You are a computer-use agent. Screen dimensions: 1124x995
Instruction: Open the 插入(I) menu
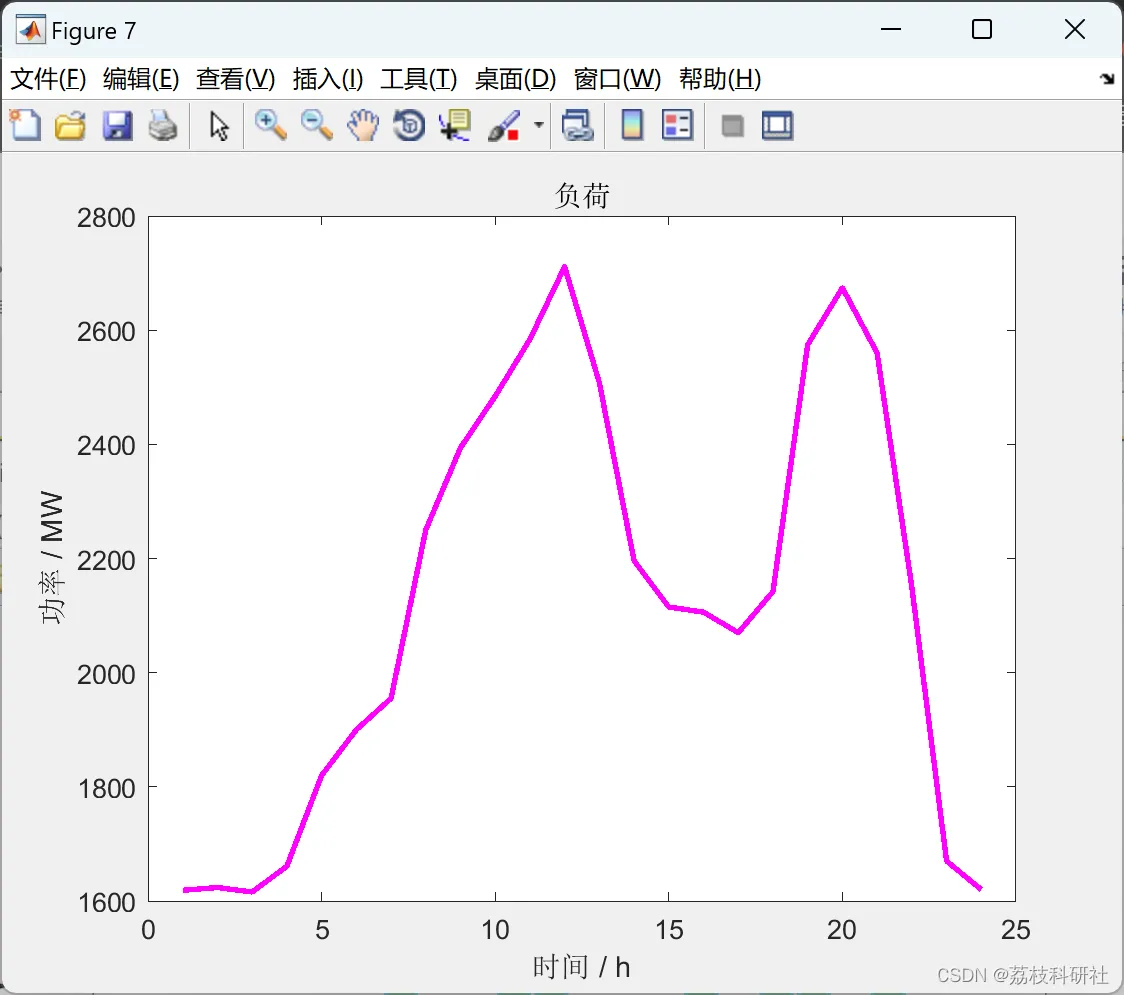[x=328, y=79]
